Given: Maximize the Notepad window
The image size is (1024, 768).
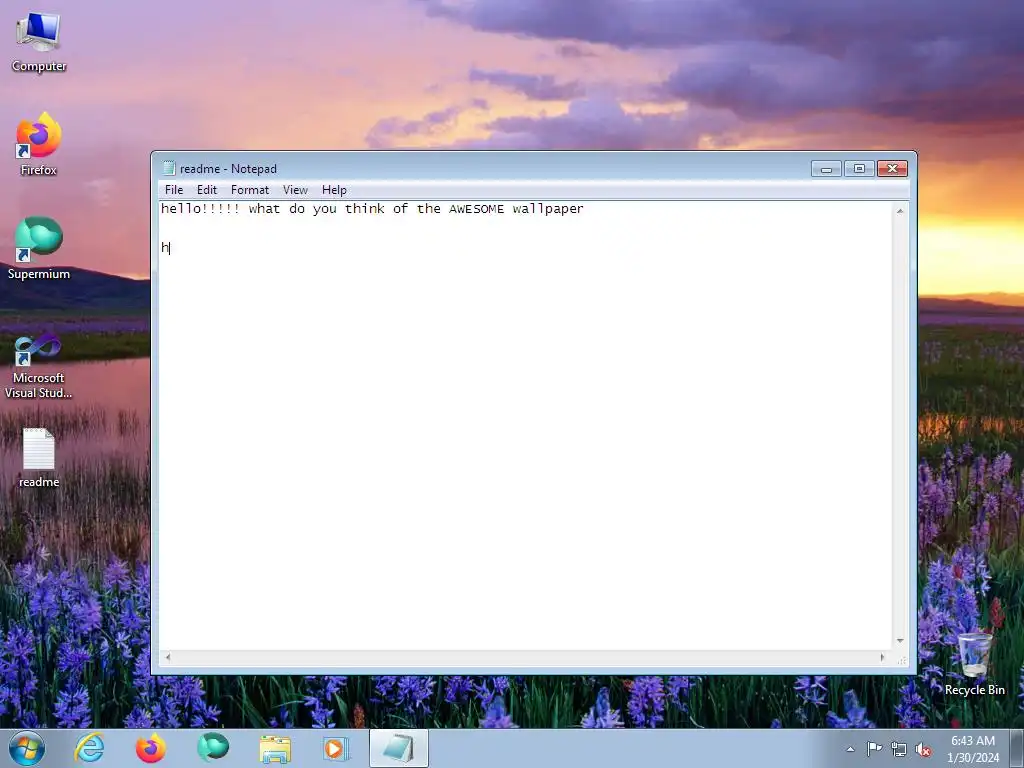Looking at the screenshot, I should point(859,168).
